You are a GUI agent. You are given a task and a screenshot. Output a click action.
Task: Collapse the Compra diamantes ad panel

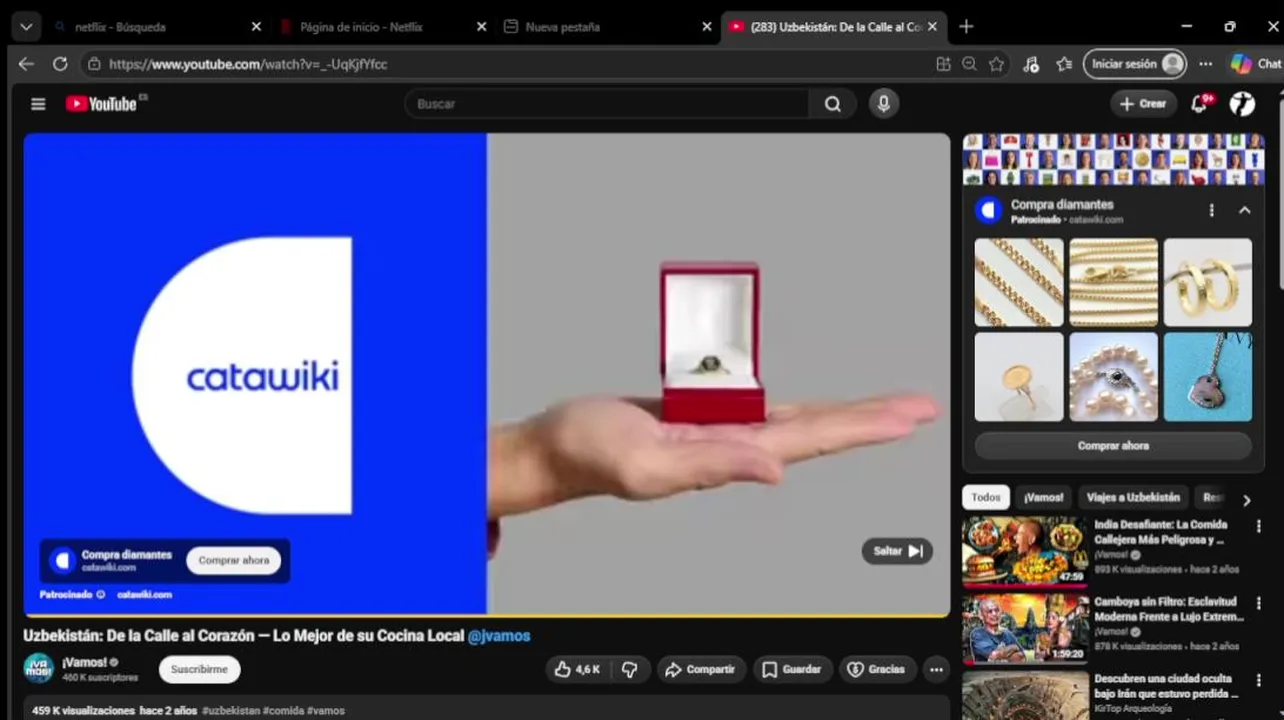(1245, 211)
